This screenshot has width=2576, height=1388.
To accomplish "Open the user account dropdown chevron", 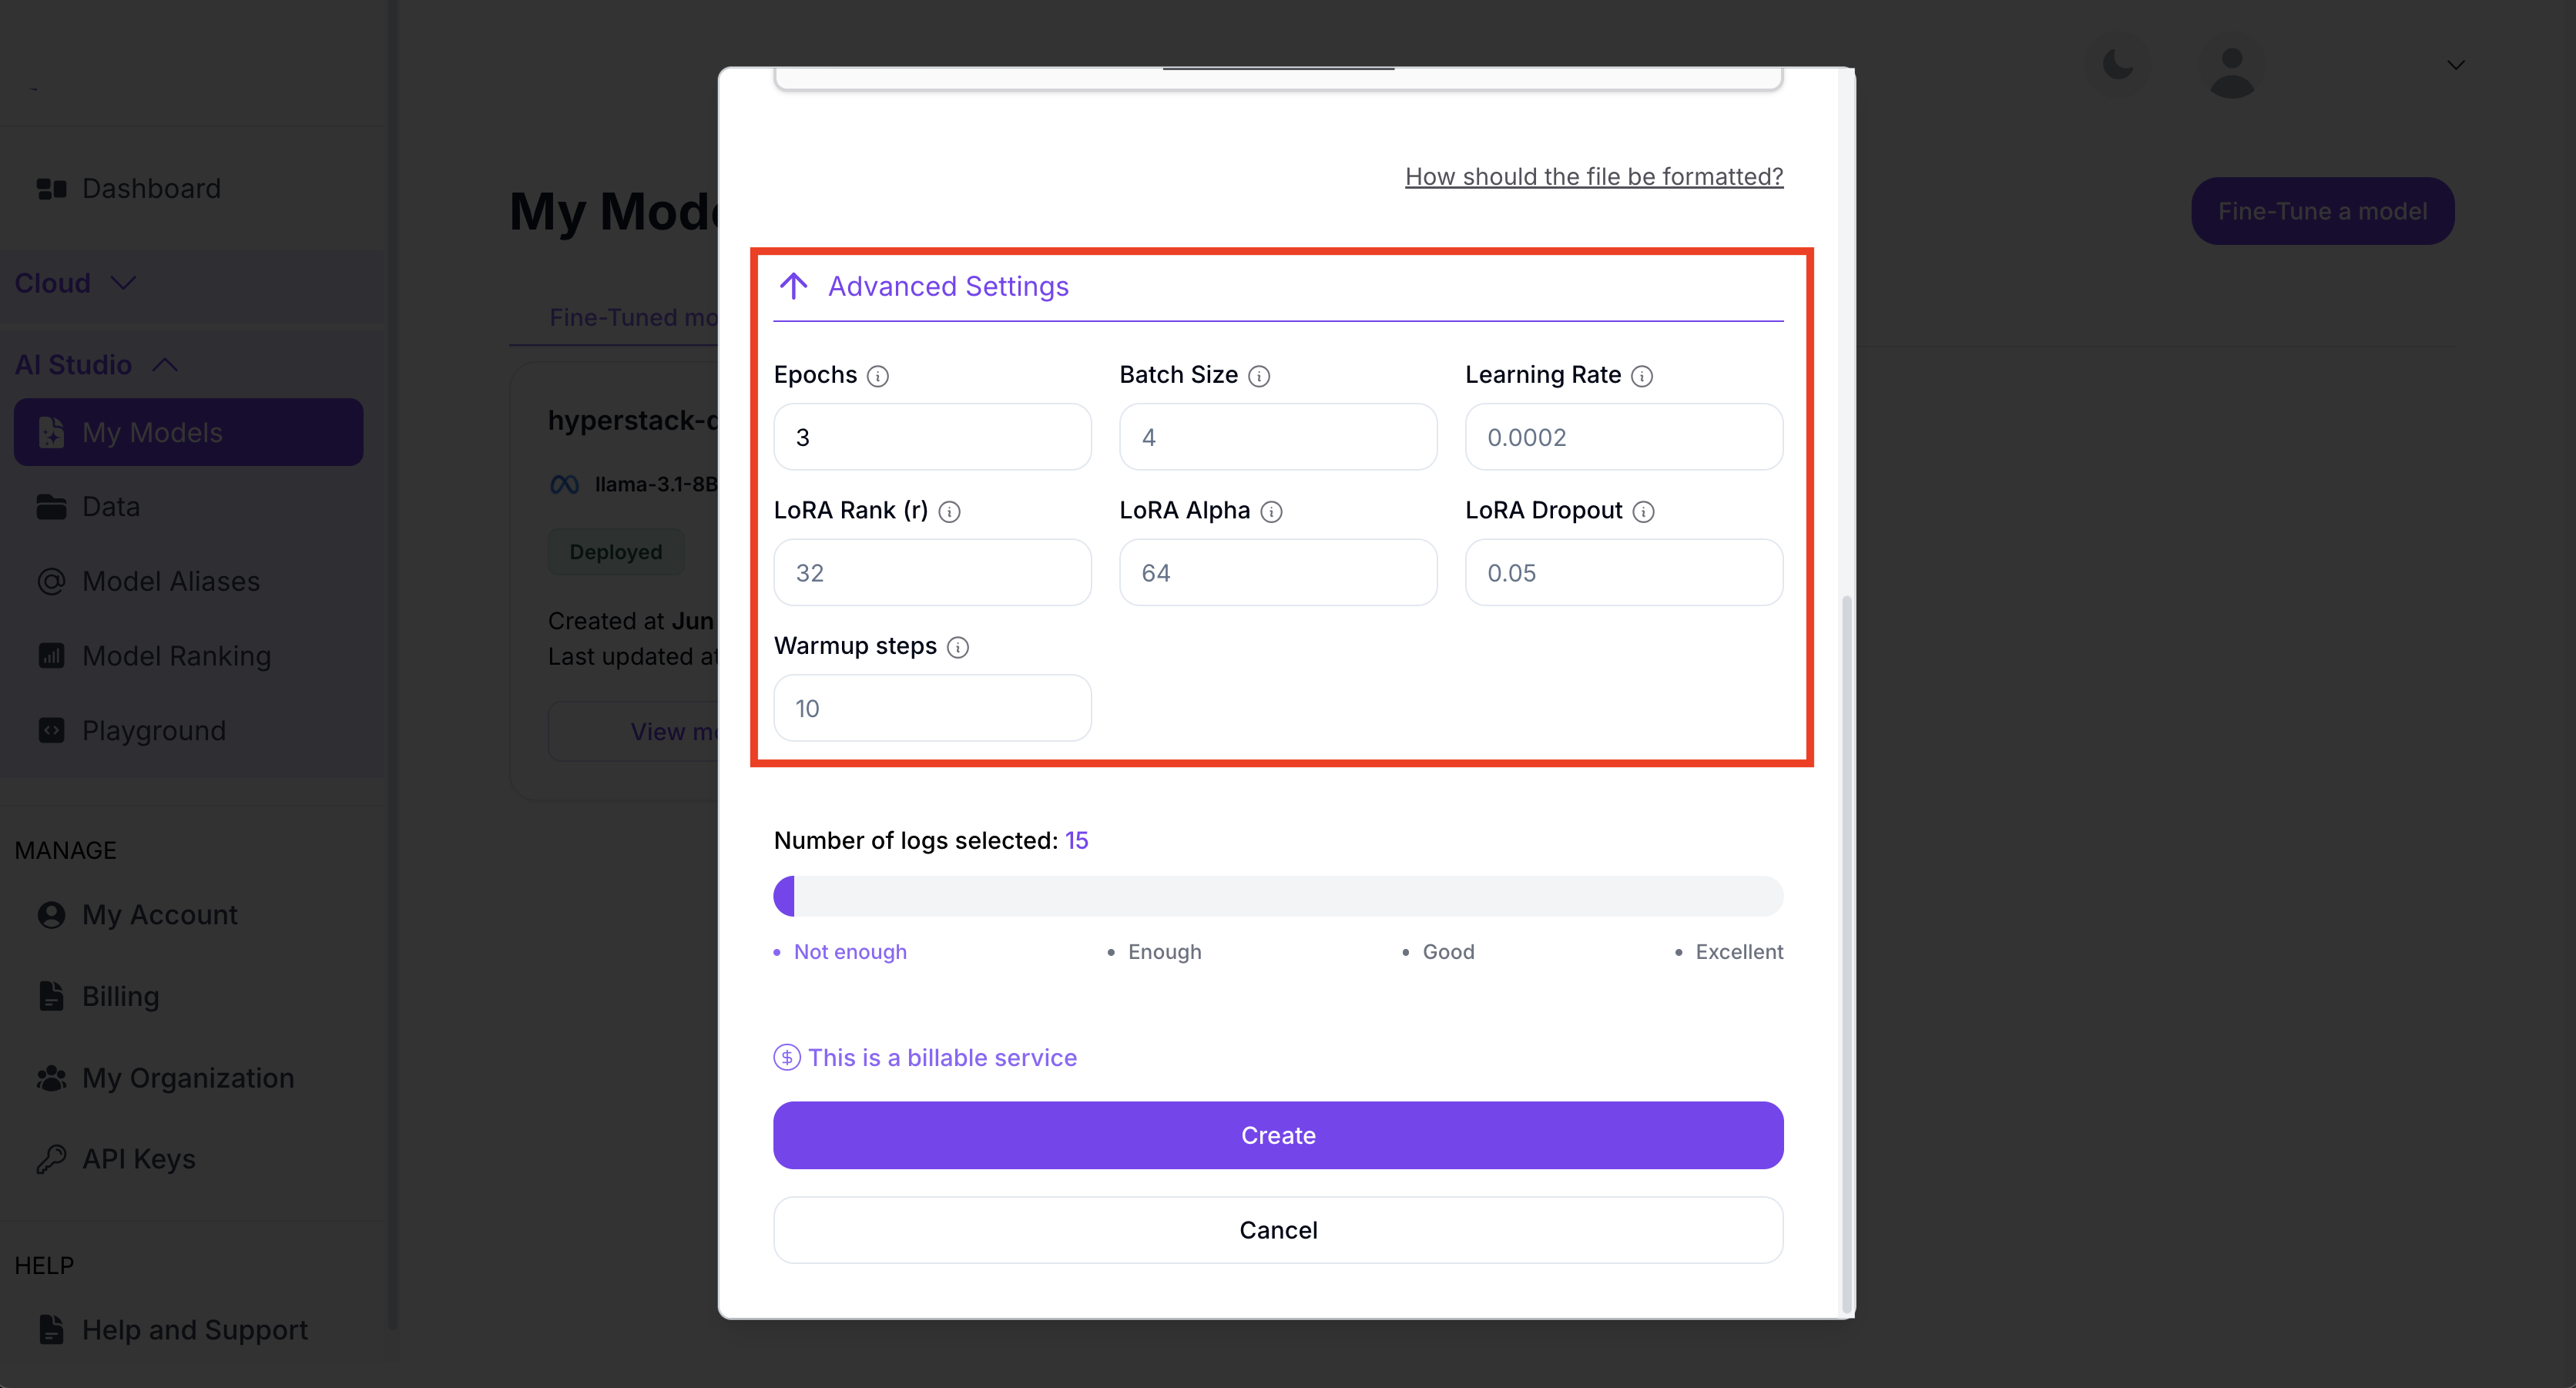I will pyautogui.click(x=2456, y=65).
